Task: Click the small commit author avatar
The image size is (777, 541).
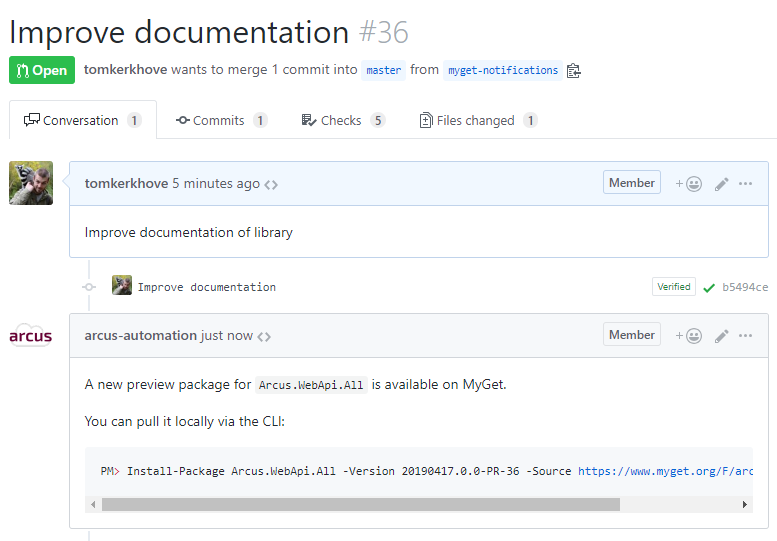Action: 122,285
